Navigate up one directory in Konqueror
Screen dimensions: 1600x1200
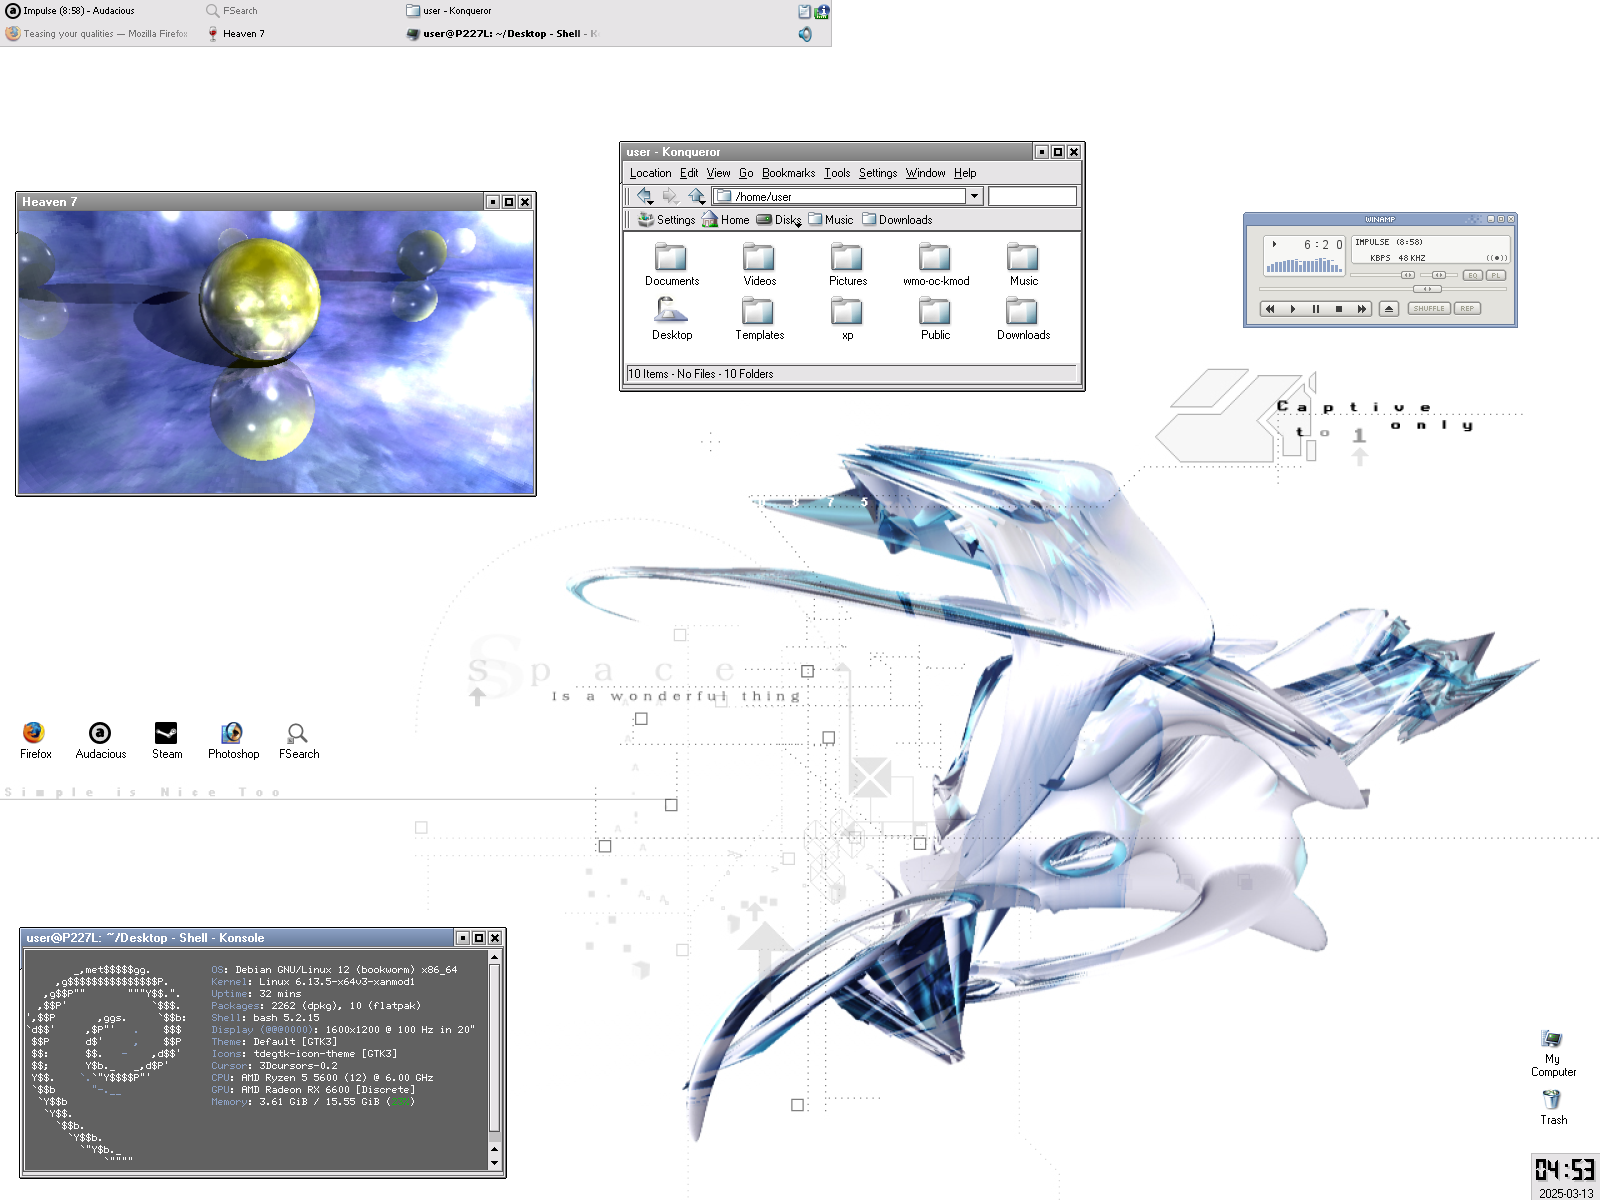696,196
